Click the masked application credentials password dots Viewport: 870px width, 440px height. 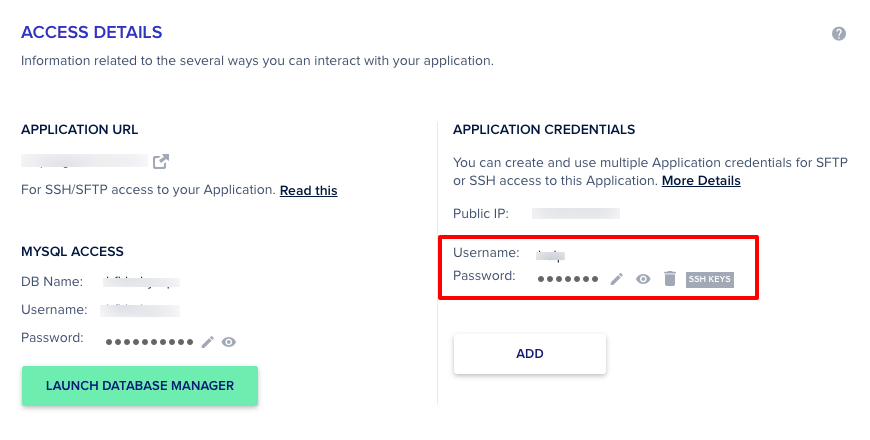click(567, 279)
